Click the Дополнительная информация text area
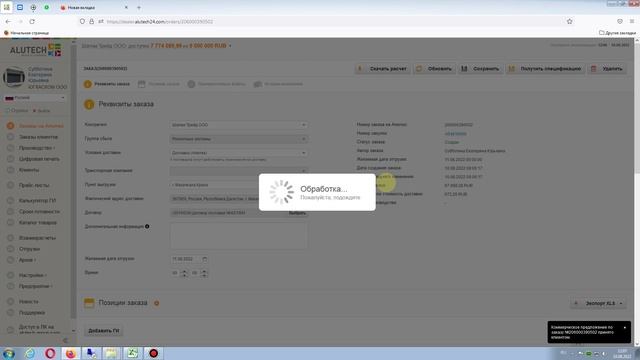 click(239, 236)
